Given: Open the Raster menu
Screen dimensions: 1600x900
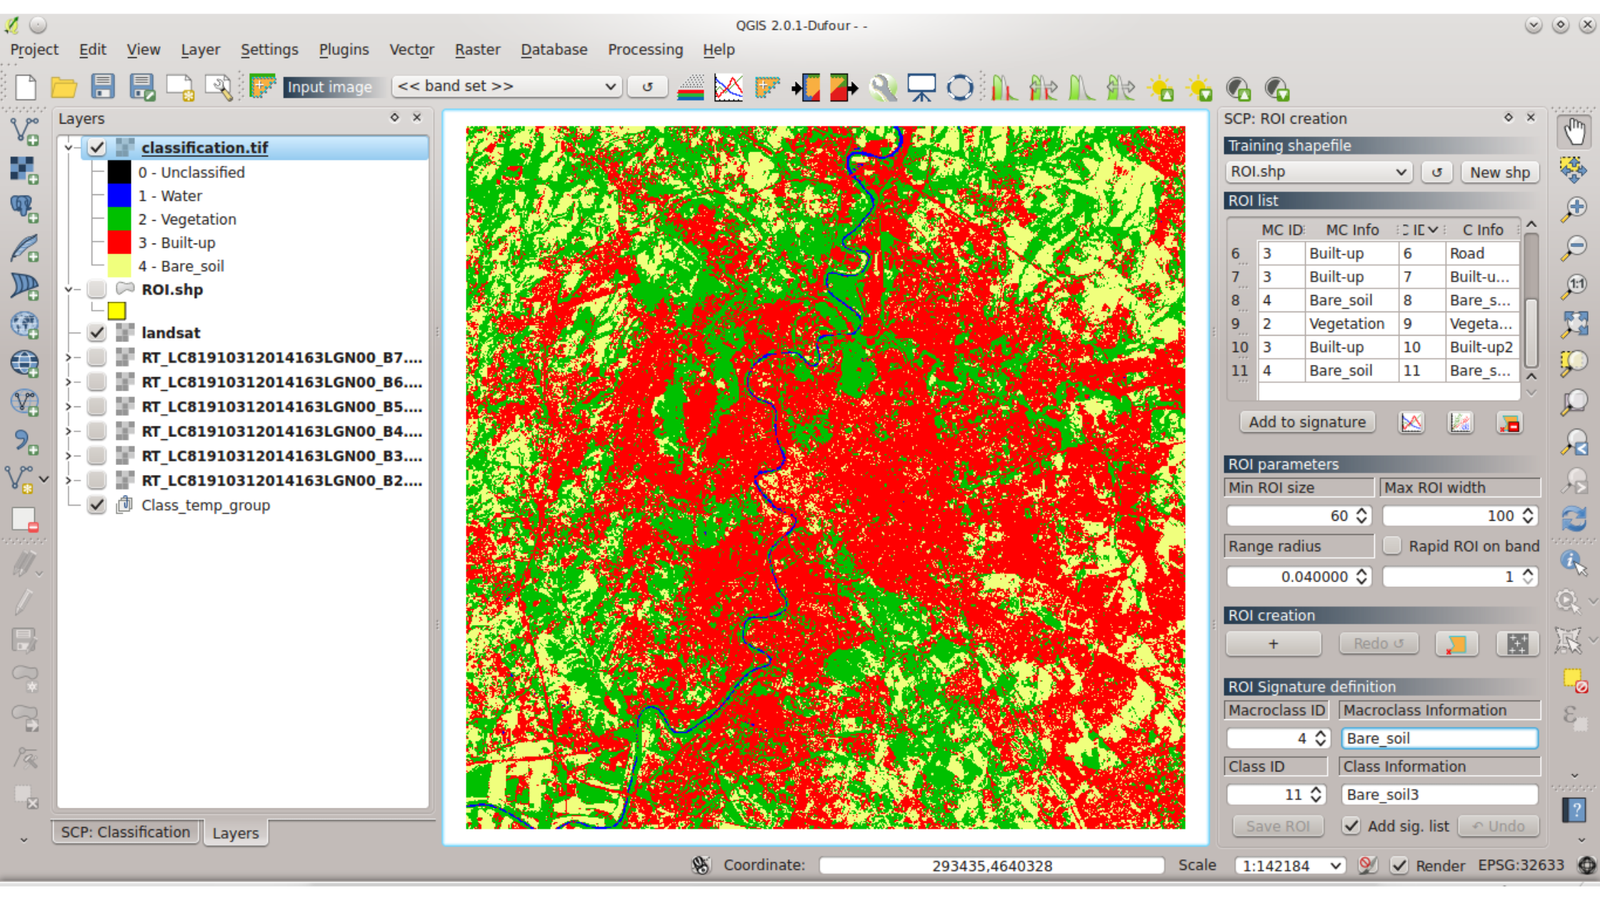Looking at the screenshot, I should pyautogui.click(x=477, y=49).
